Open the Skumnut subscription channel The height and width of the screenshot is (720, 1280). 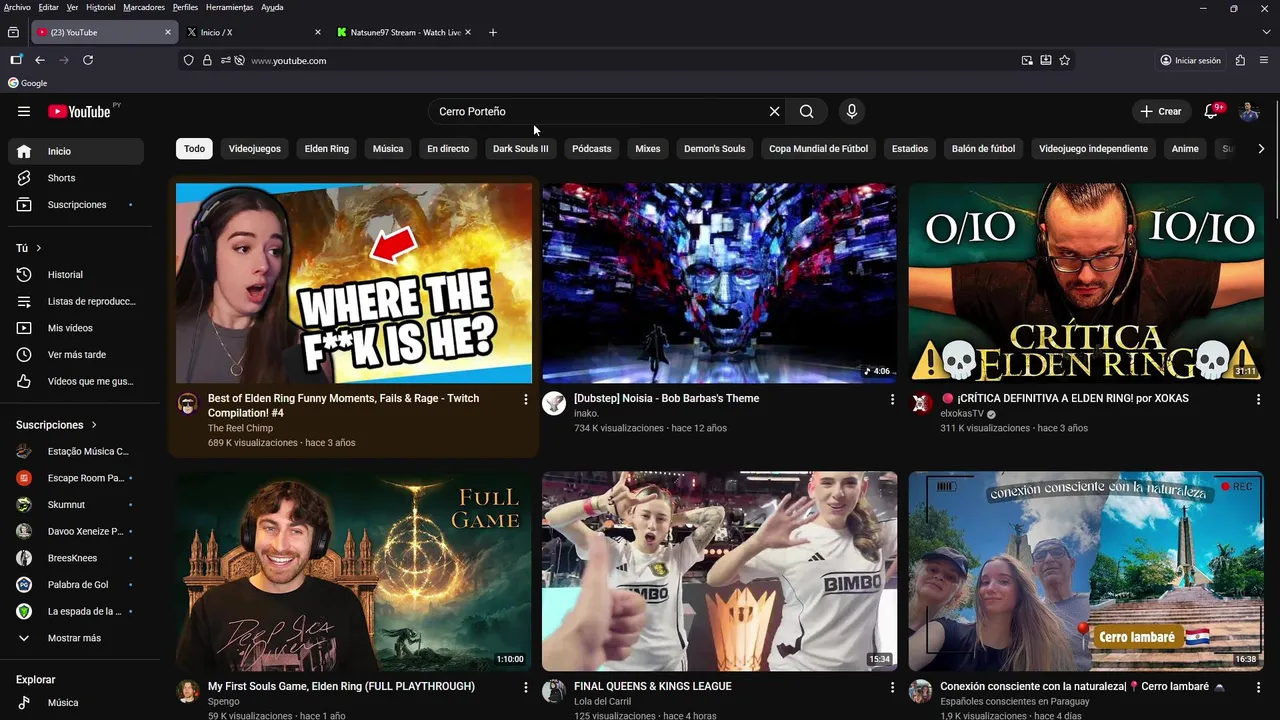coord(76,505)
